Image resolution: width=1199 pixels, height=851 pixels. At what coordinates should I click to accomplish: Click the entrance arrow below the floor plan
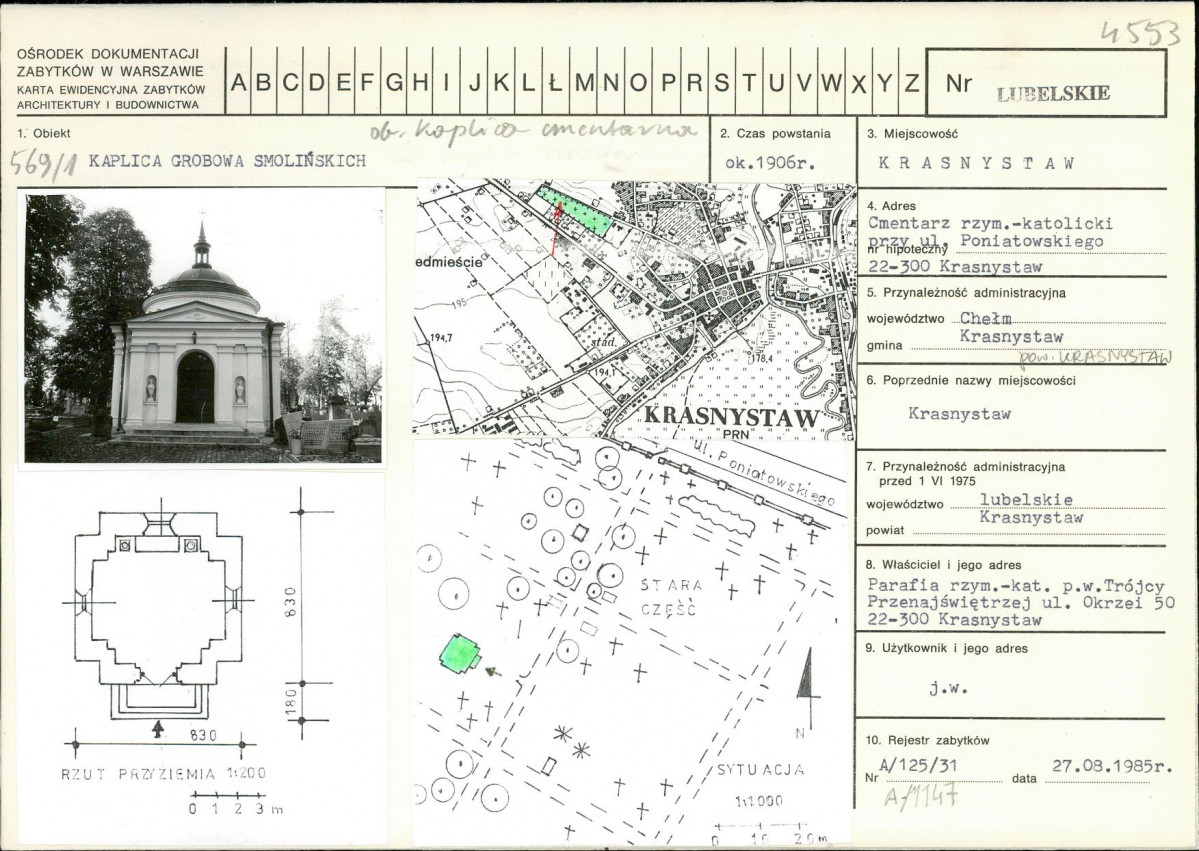click(x=158, y=728)
